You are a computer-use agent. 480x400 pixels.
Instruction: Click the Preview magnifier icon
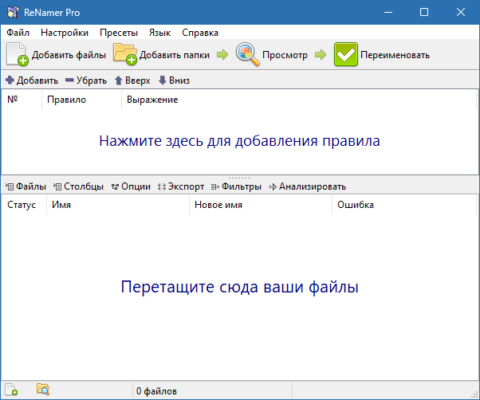coord(248,54)
